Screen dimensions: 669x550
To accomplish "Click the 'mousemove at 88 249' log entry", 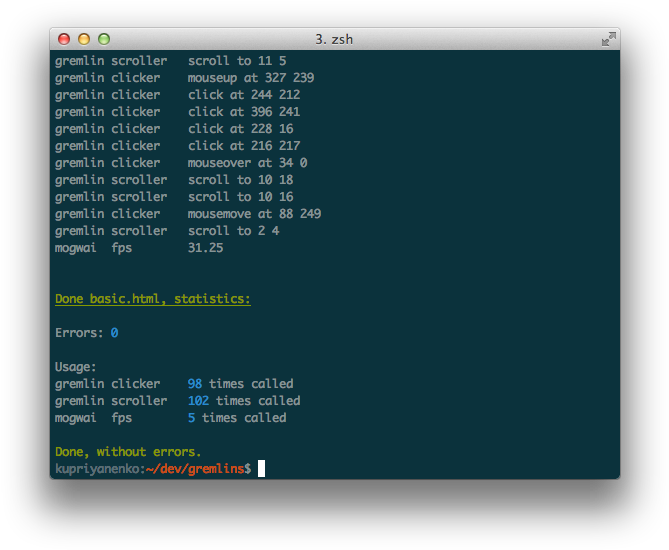I will click(254, 214).
